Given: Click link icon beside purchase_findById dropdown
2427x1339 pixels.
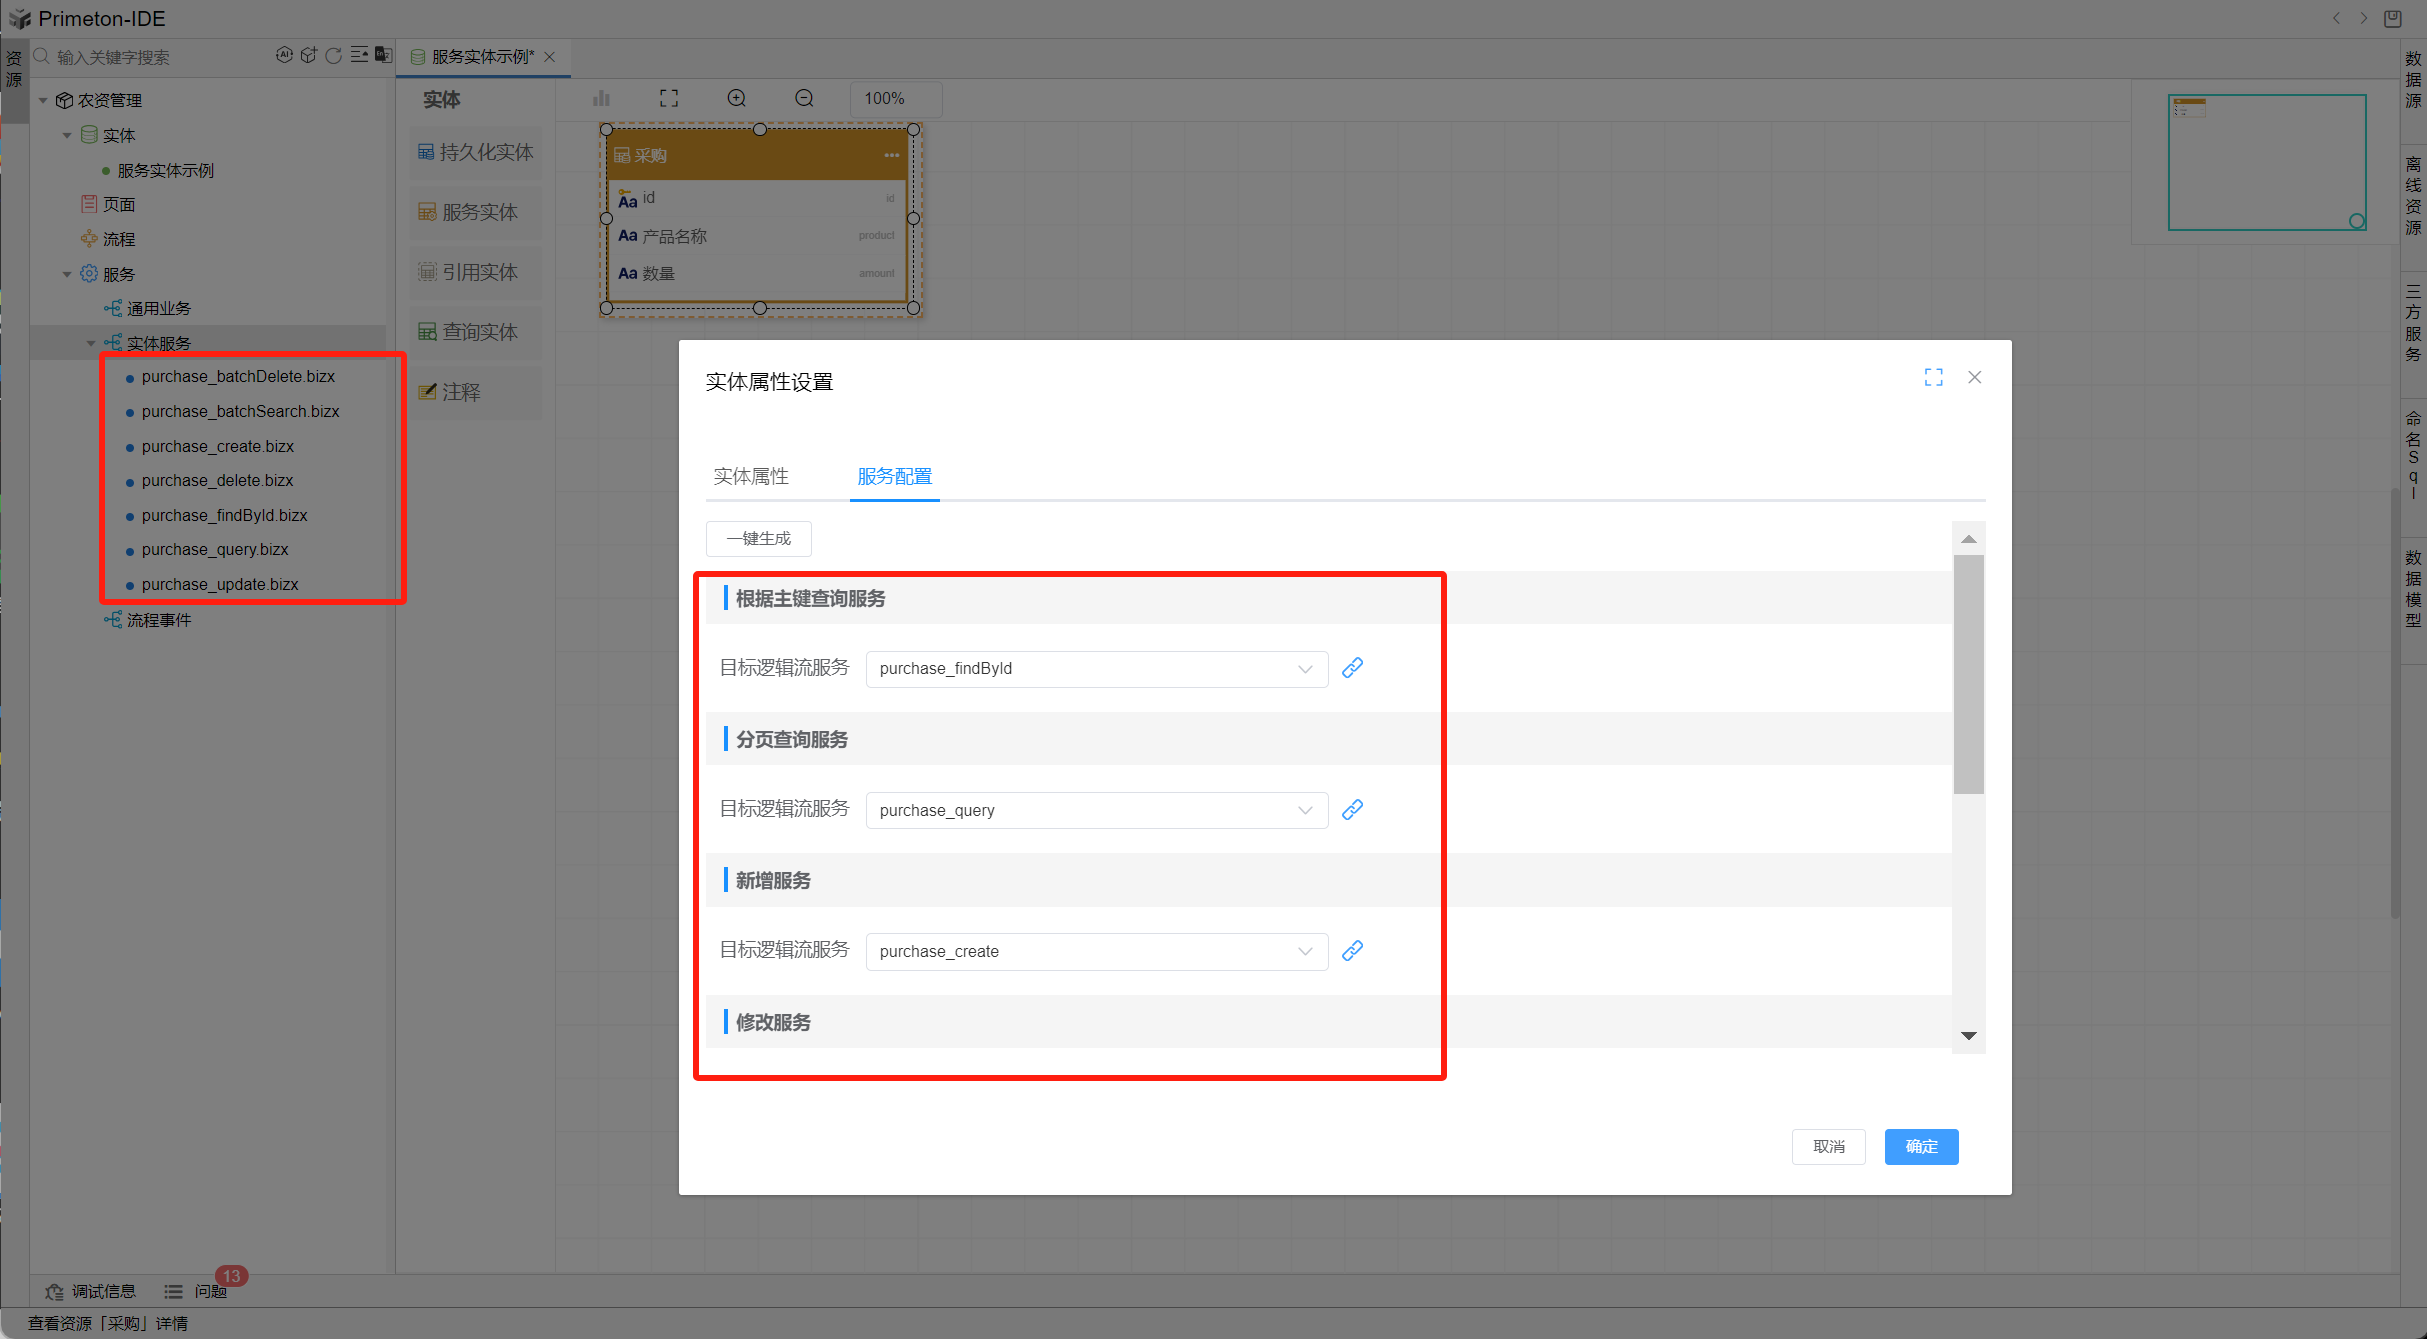Looking at the screenshot, I should [1352, 668].
